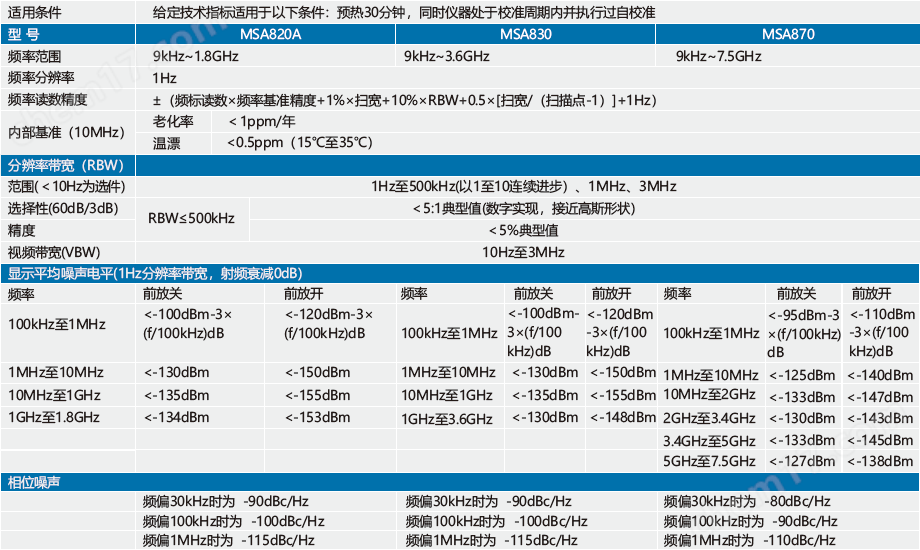Click the 分辨率带宽（RBW）section header
The height and width of the screenshot is (550, 920).
click(x=66, y=166)
